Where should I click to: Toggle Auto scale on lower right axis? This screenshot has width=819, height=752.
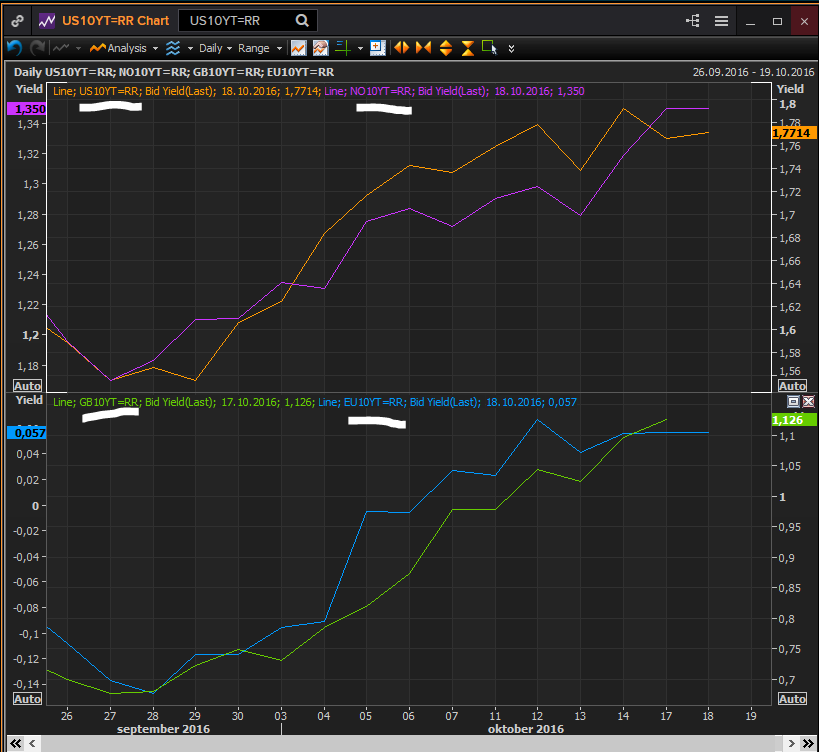(792, 699)
